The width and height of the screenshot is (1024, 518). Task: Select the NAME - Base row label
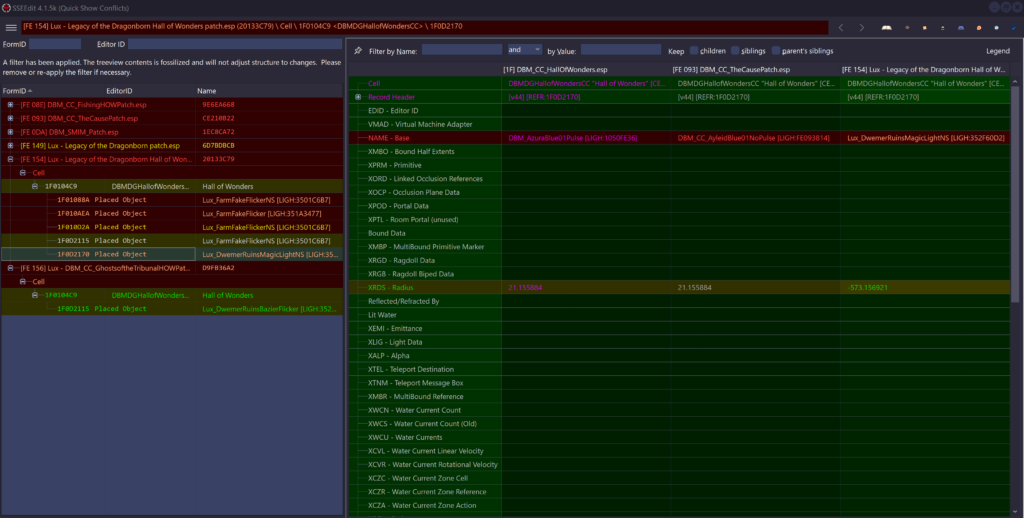pyautogui.click(x=391, y=138)
